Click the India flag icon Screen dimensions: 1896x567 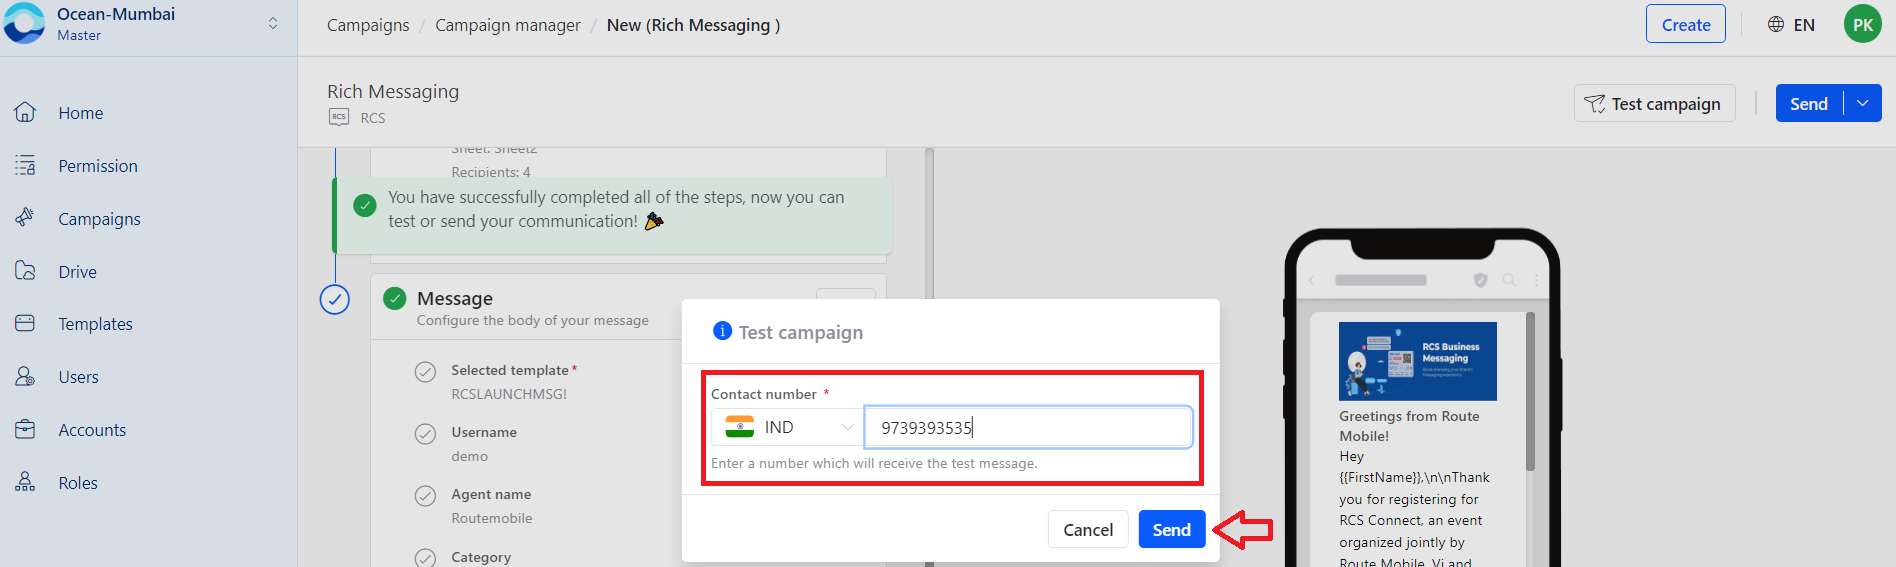click(x=740, y=427)
